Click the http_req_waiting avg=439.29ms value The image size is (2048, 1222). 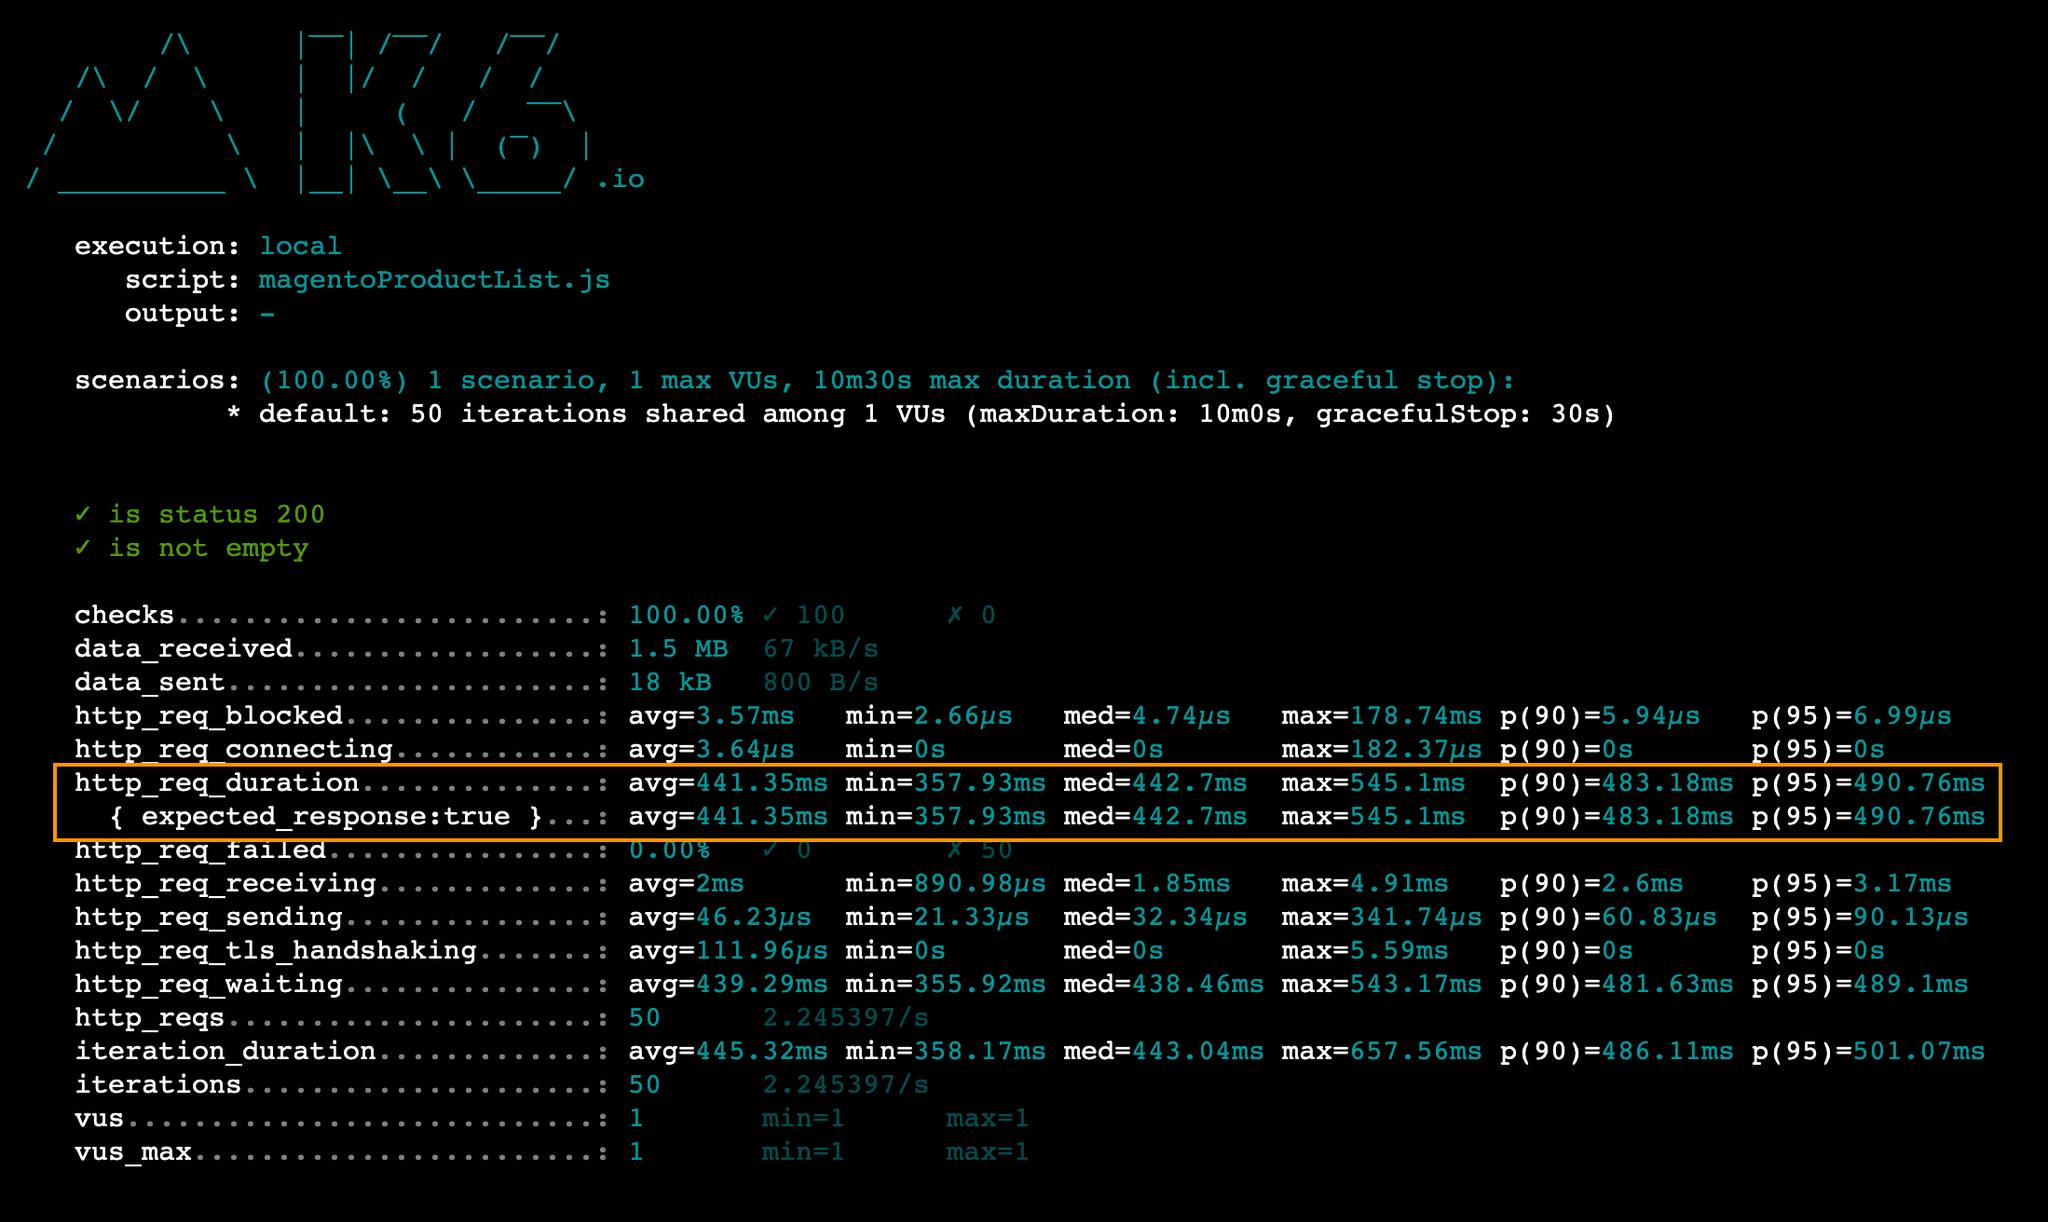pos(728,985)
